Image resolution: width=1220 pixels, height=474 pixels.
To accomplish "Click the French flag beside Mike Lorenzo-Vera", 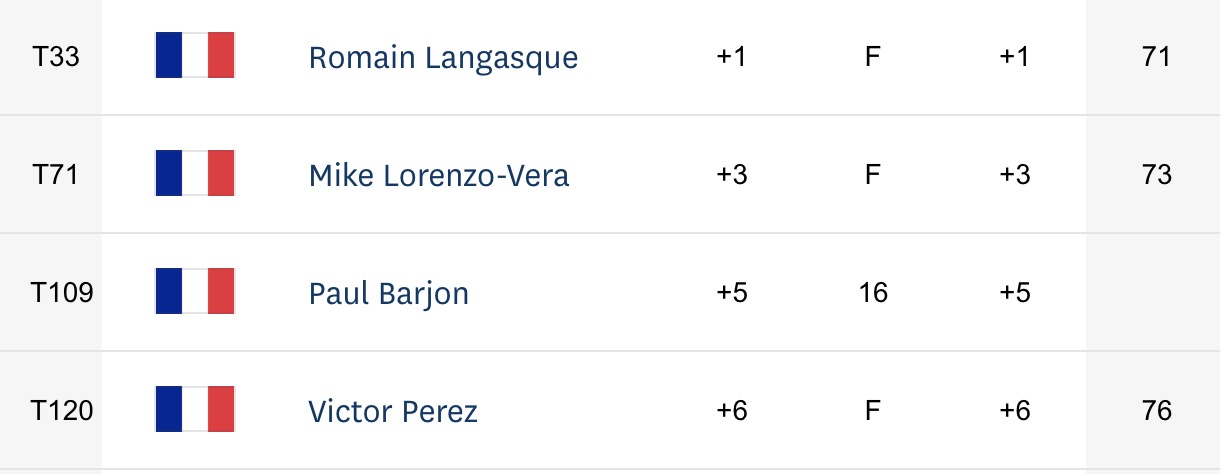I will pos(195,173).
